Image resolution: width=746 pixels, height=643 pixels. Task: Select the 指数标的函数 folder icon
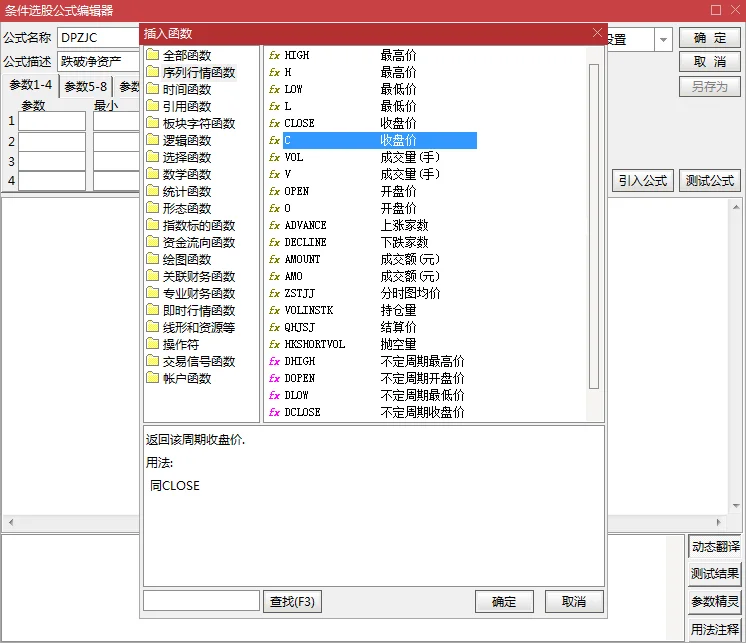(152, 224)
